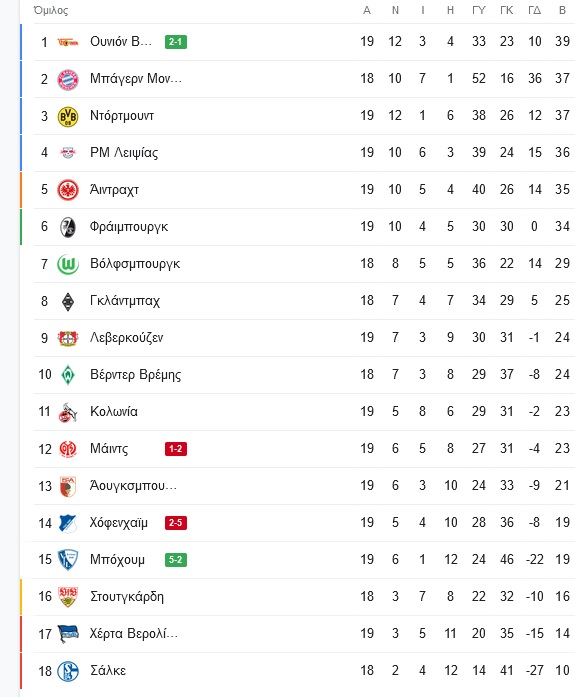Open the Φράιμπουργκ team link
Image resolution: width=575 pixels, height=697 pixels.
tap(129, 227)
